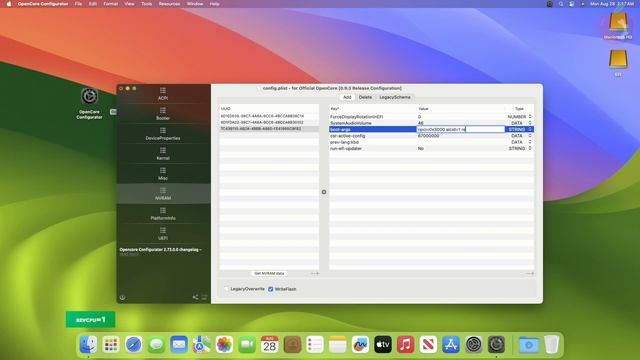640x360 pixels.
Task: Click the power icon at sidebar bottom
Action: (122, 297)
